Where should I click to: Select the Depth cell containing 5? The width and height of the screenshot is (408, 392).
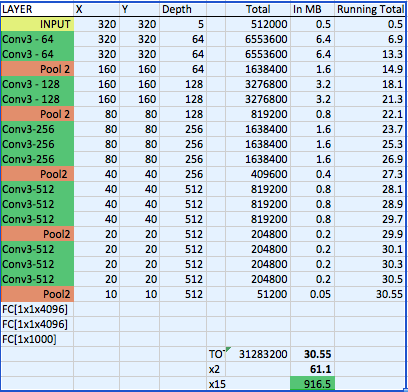[183, 24]
